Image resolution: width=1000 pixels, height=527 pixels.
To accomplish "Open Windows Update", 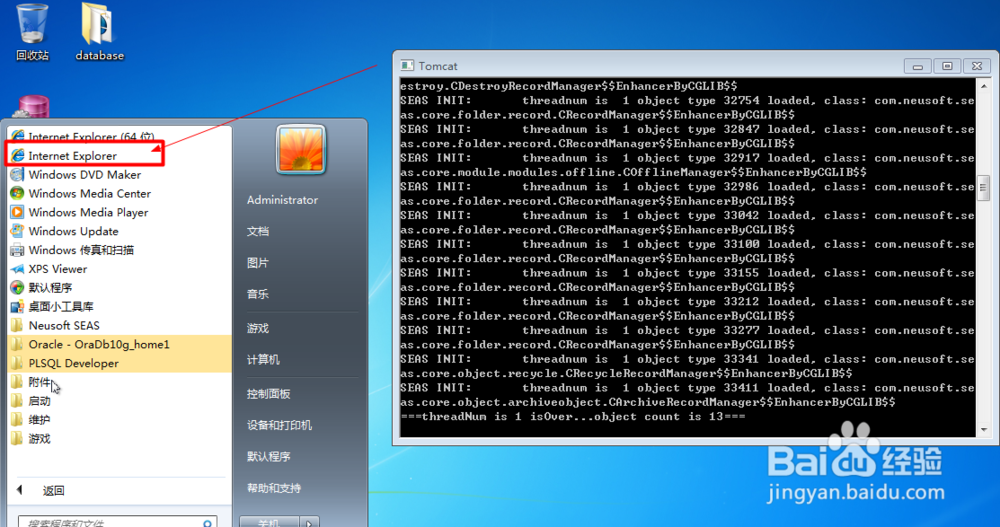I will tap(73, 231).
